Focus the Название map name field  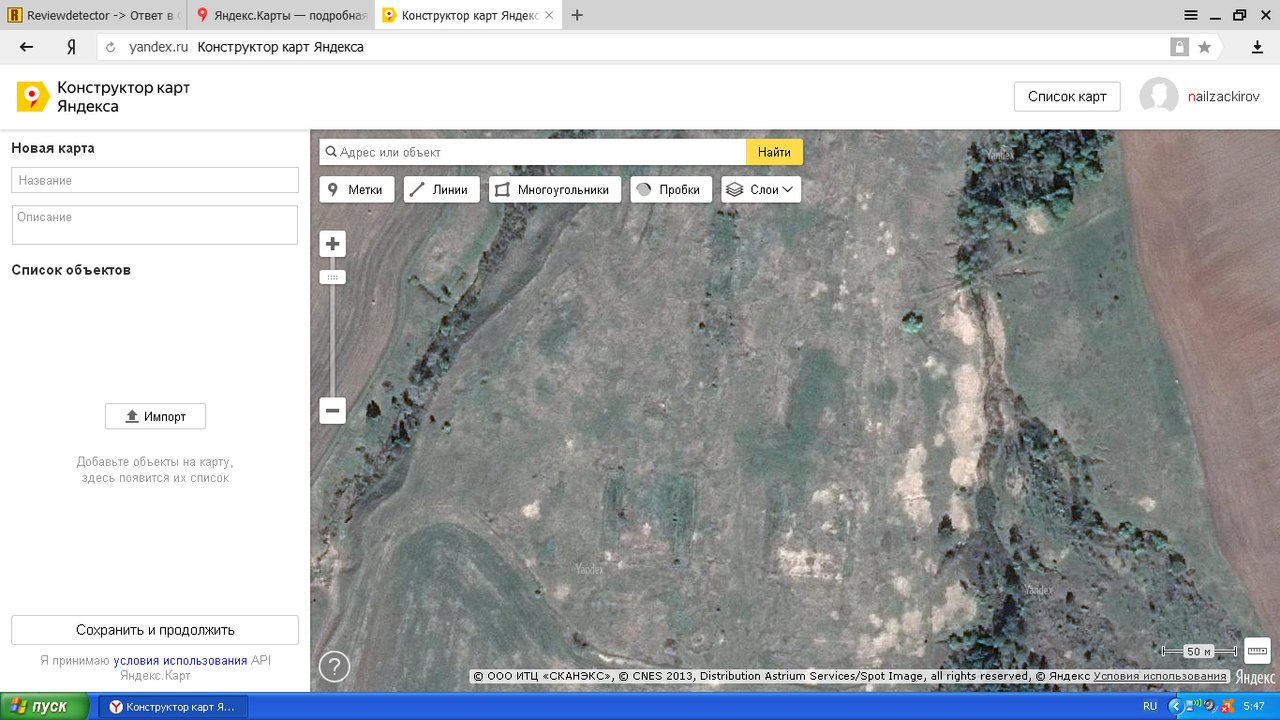tap(155, 180)
